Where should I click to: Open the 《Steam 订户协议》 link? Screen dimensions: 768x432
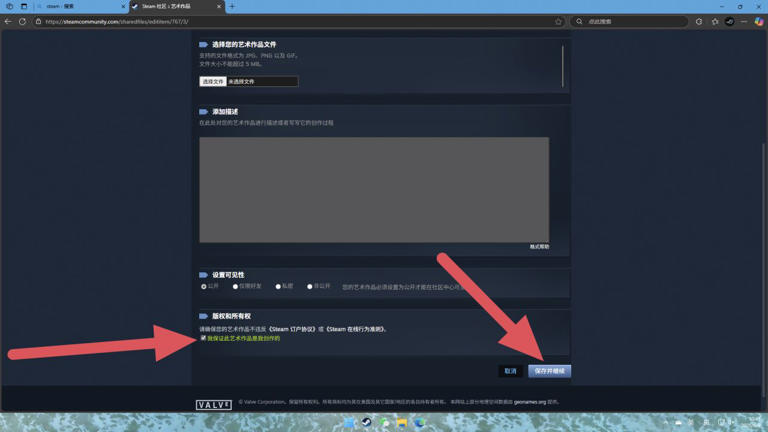click(292, 329)
